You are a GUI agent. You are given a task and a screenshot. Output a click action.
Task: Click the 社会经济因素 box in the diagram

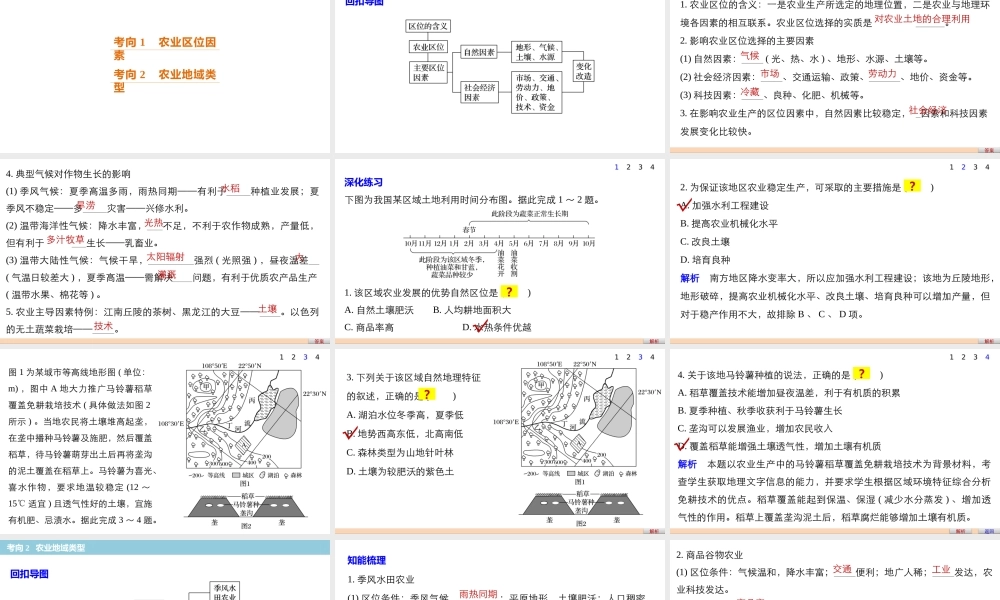point(479,92)
